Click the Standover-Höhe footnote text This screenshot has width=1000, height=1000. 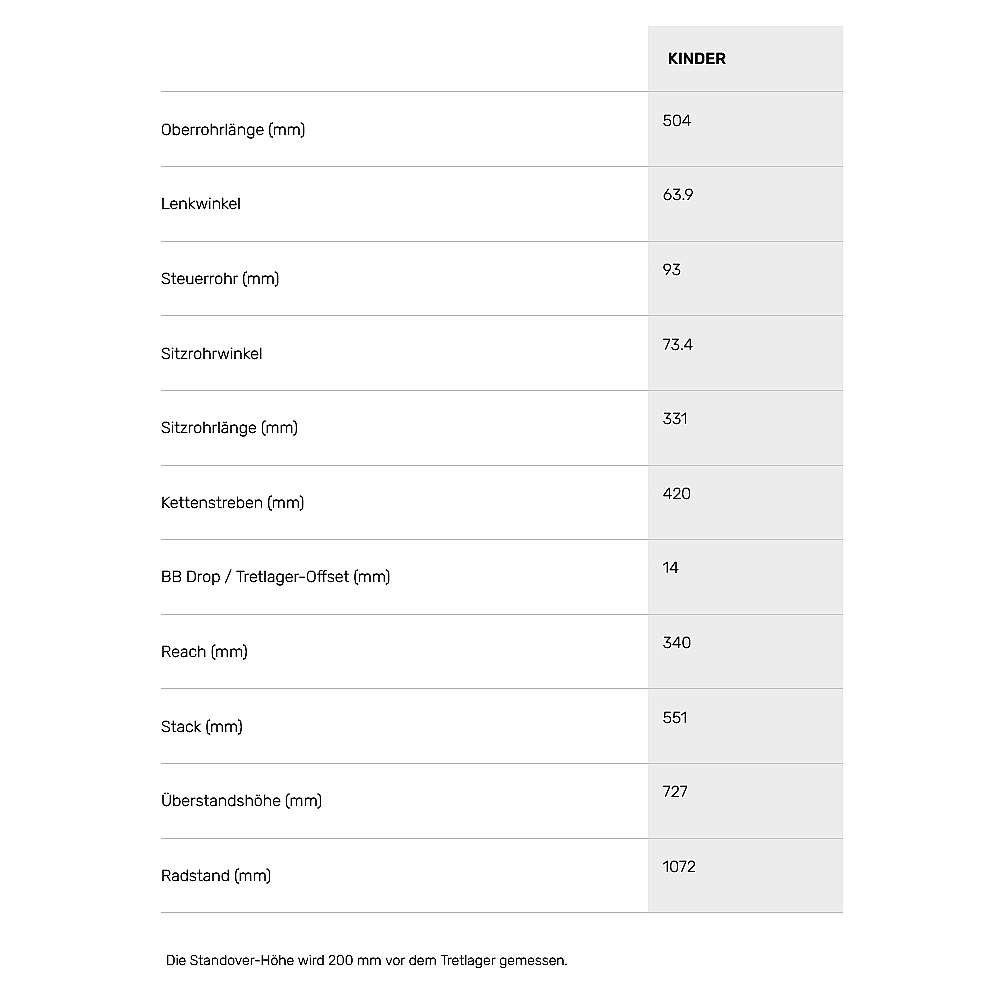tap(366, 961)
